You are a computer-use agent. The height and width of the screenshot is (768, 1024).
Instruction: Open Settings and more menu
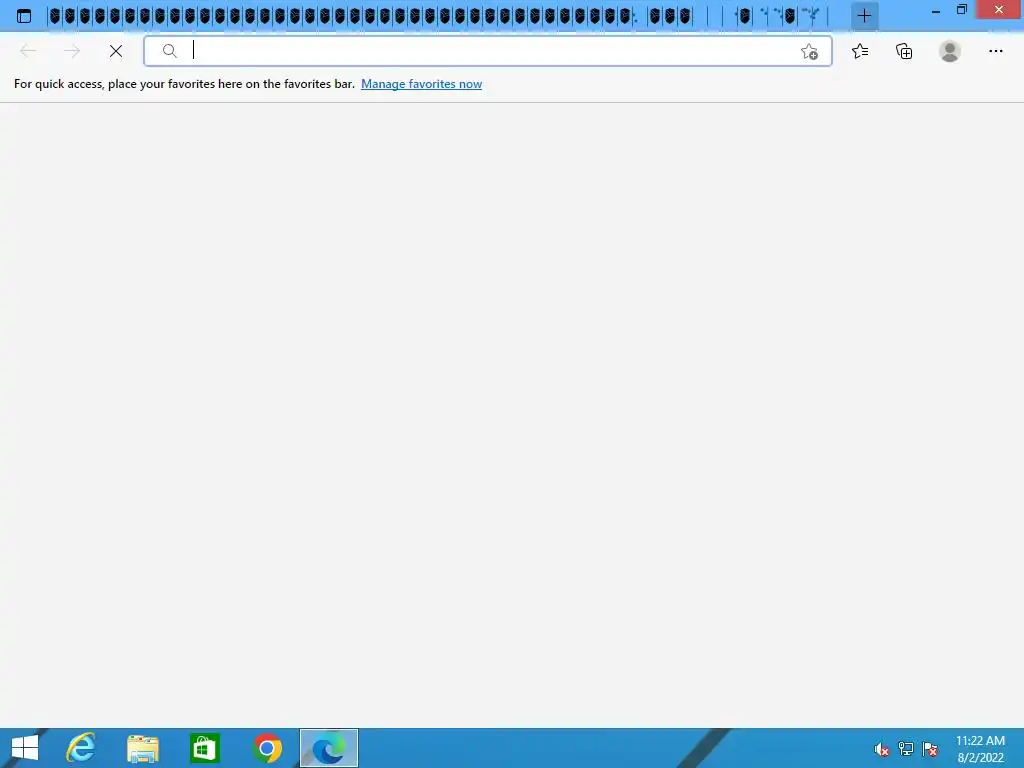tap(995, 51)
